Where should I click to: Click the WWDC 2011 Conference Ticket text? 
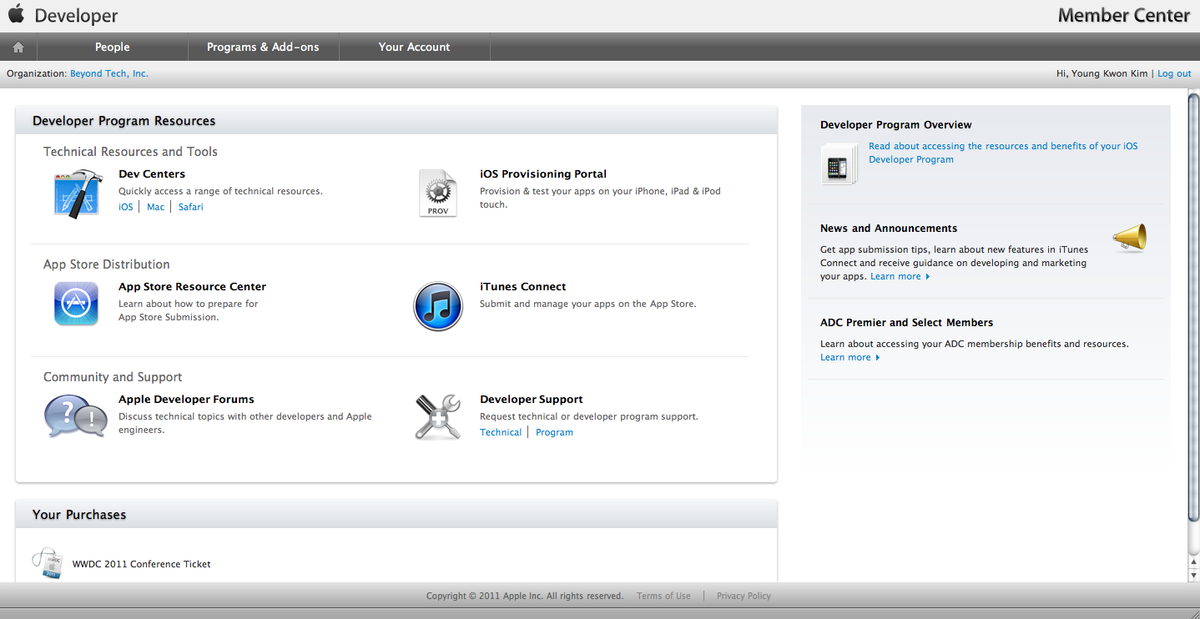tap(142, 564)
